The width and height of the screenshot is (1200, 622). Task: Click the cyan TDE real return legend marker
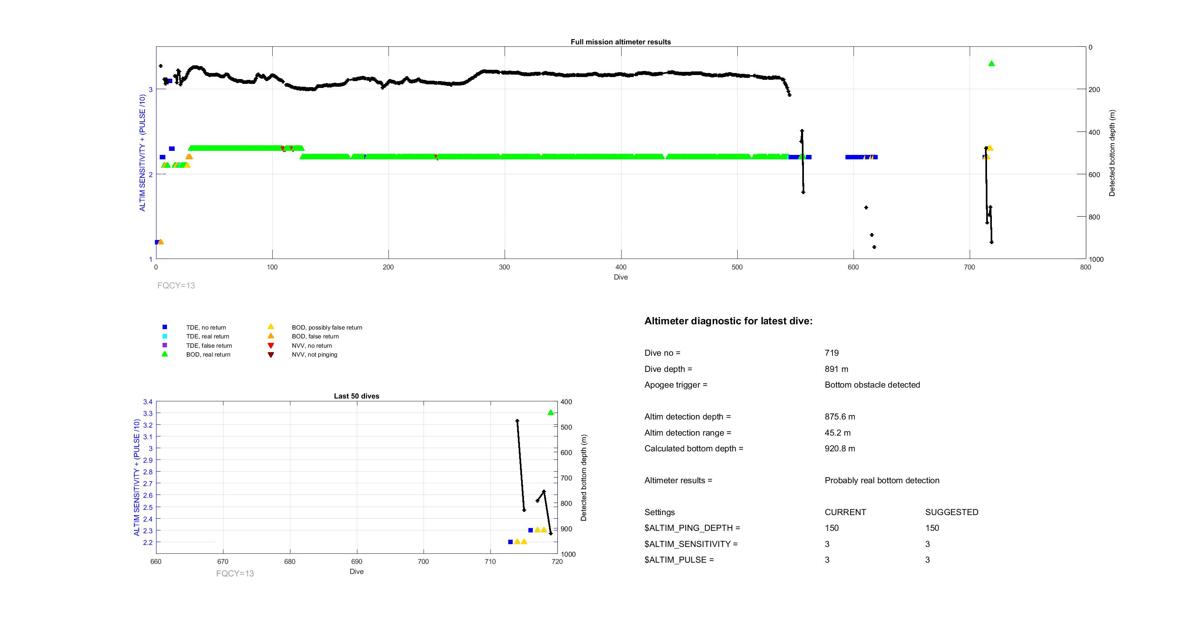165,336
